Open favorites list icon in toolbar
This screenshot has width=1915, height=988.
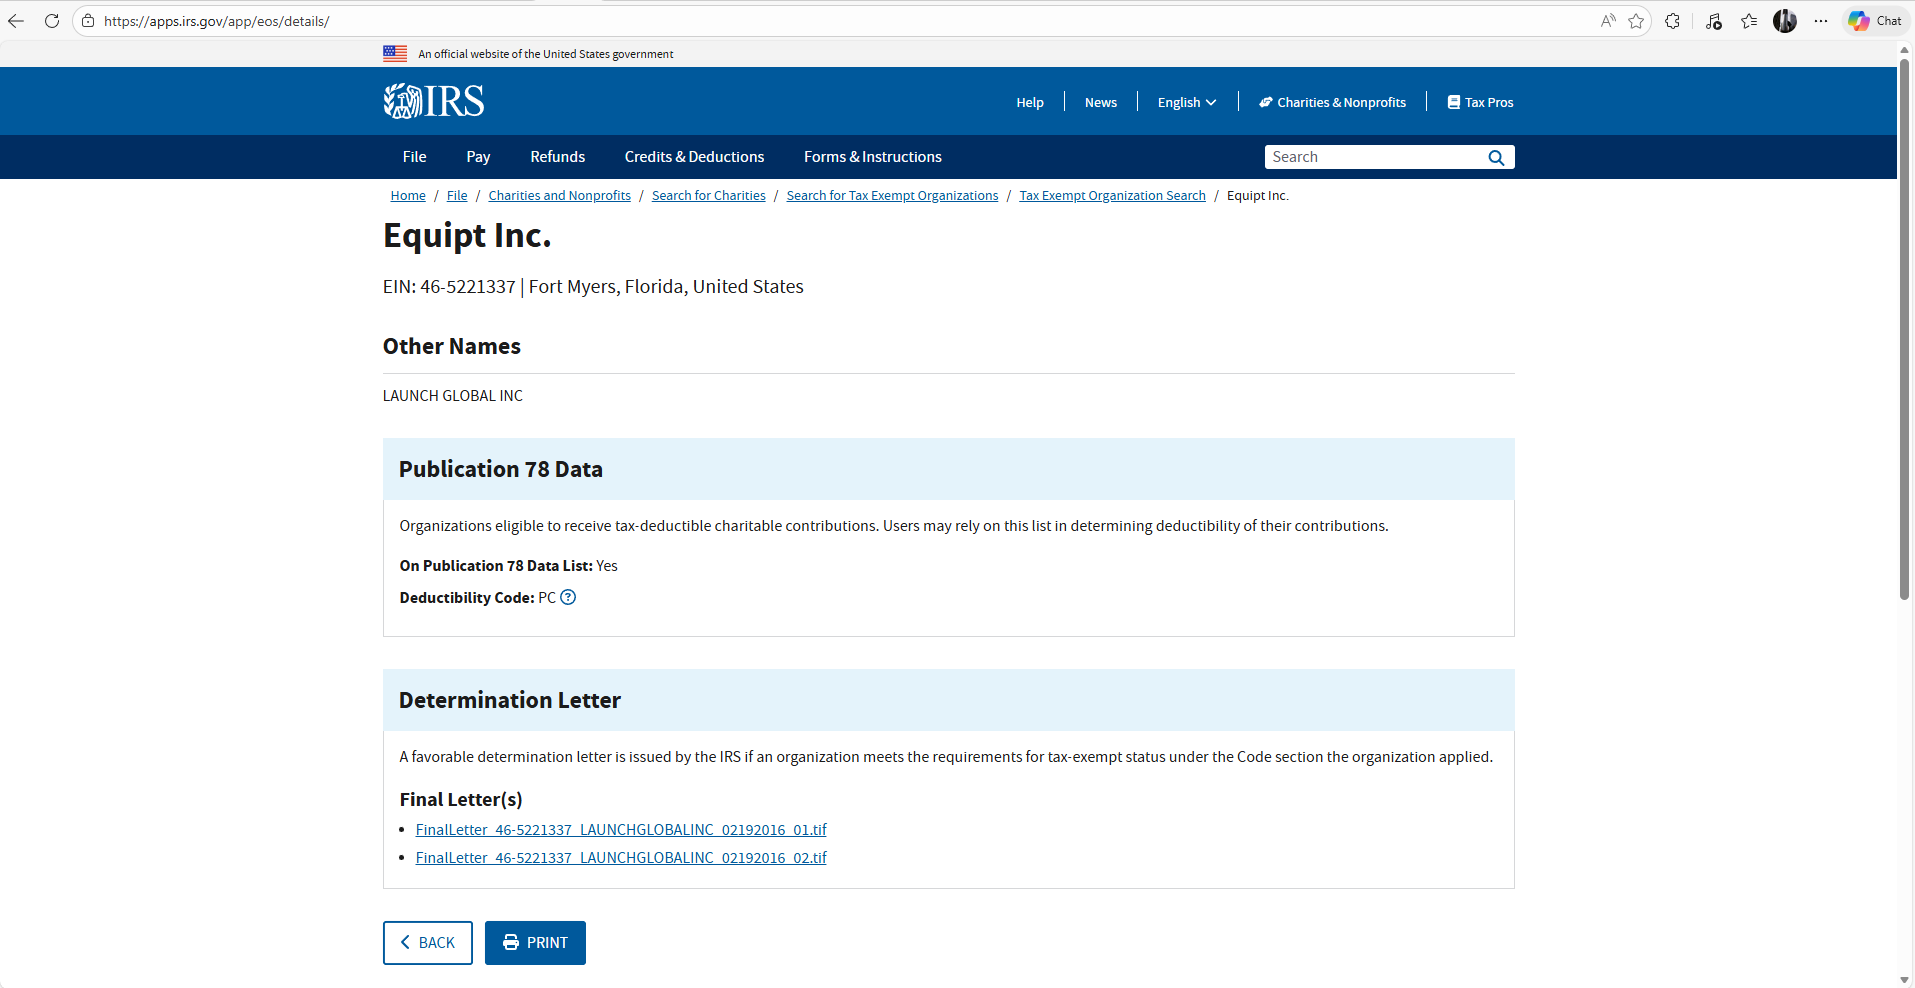pos(1749,21)
